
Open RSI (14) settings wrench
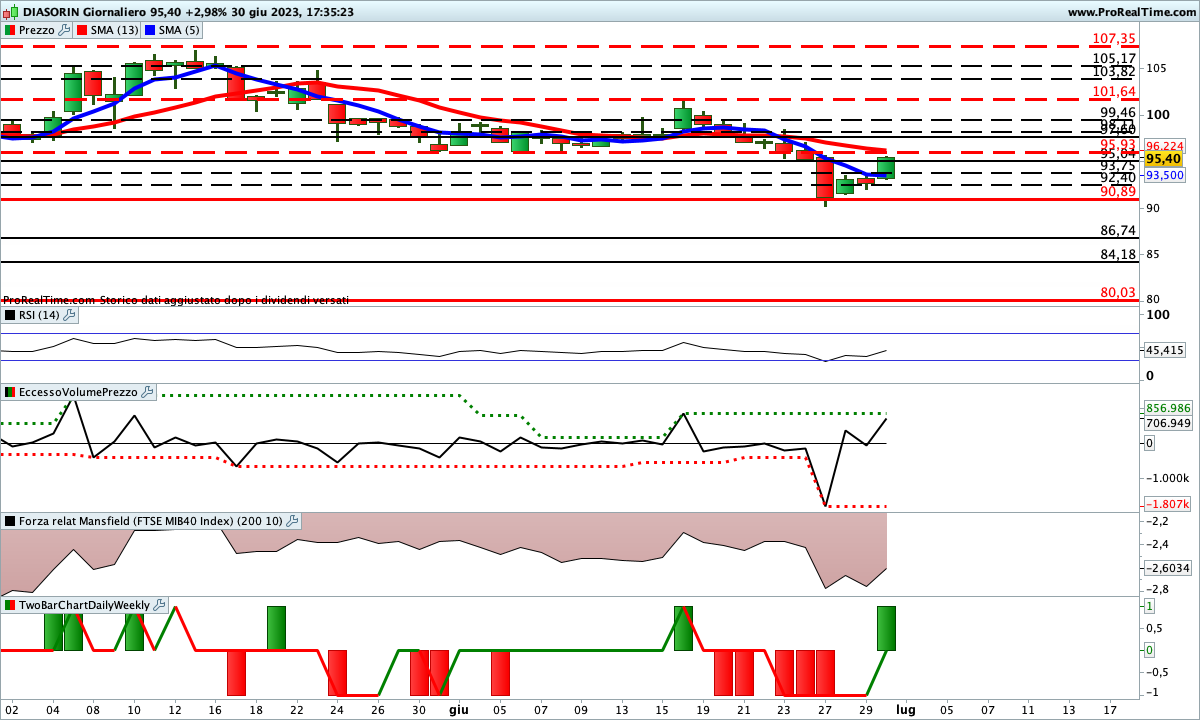(69, 315)
